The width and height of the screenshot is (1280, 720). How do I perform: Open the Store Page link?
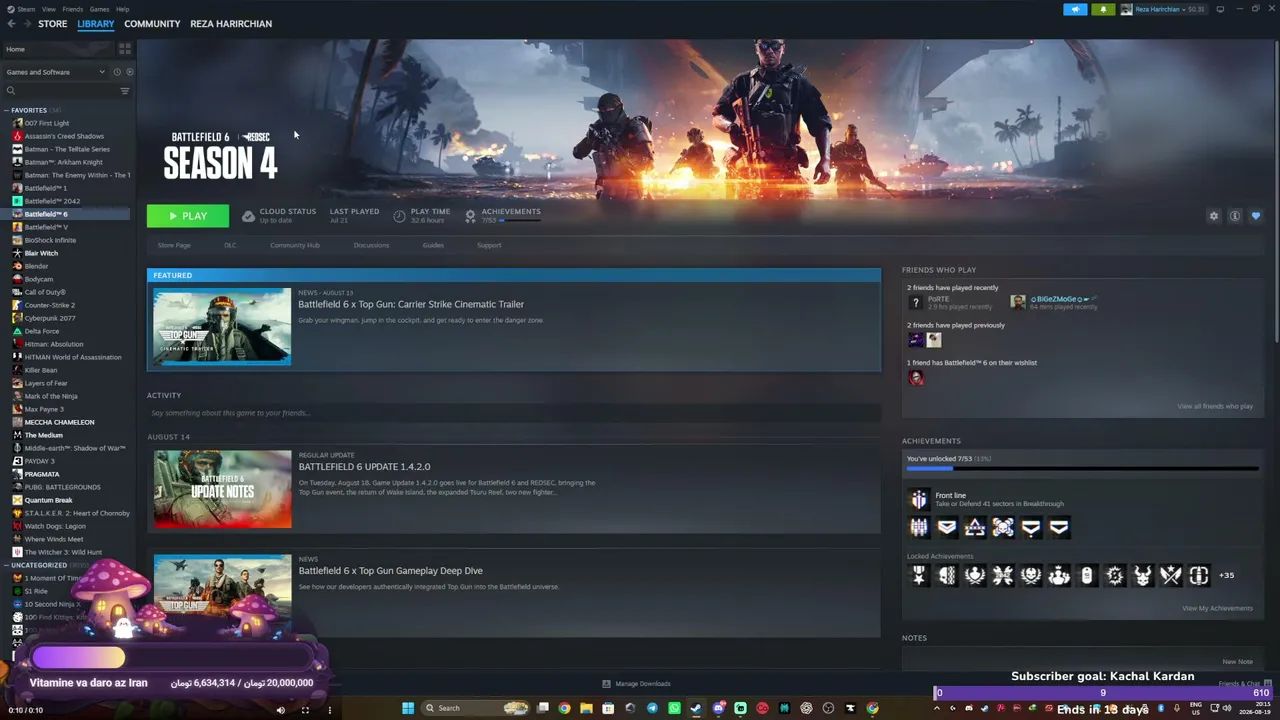[174, 245]
